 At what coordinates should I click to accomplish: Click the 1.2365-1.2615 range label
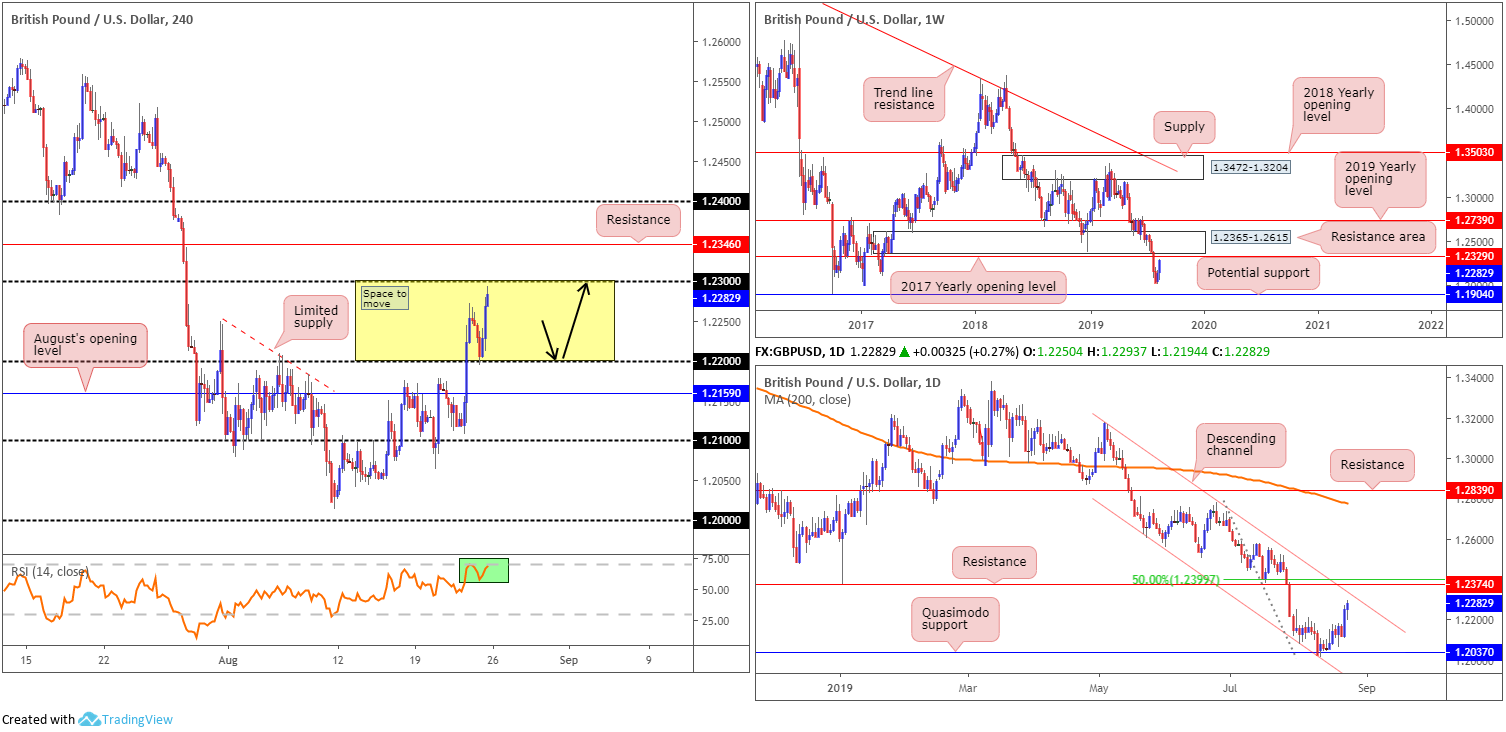1249,237
